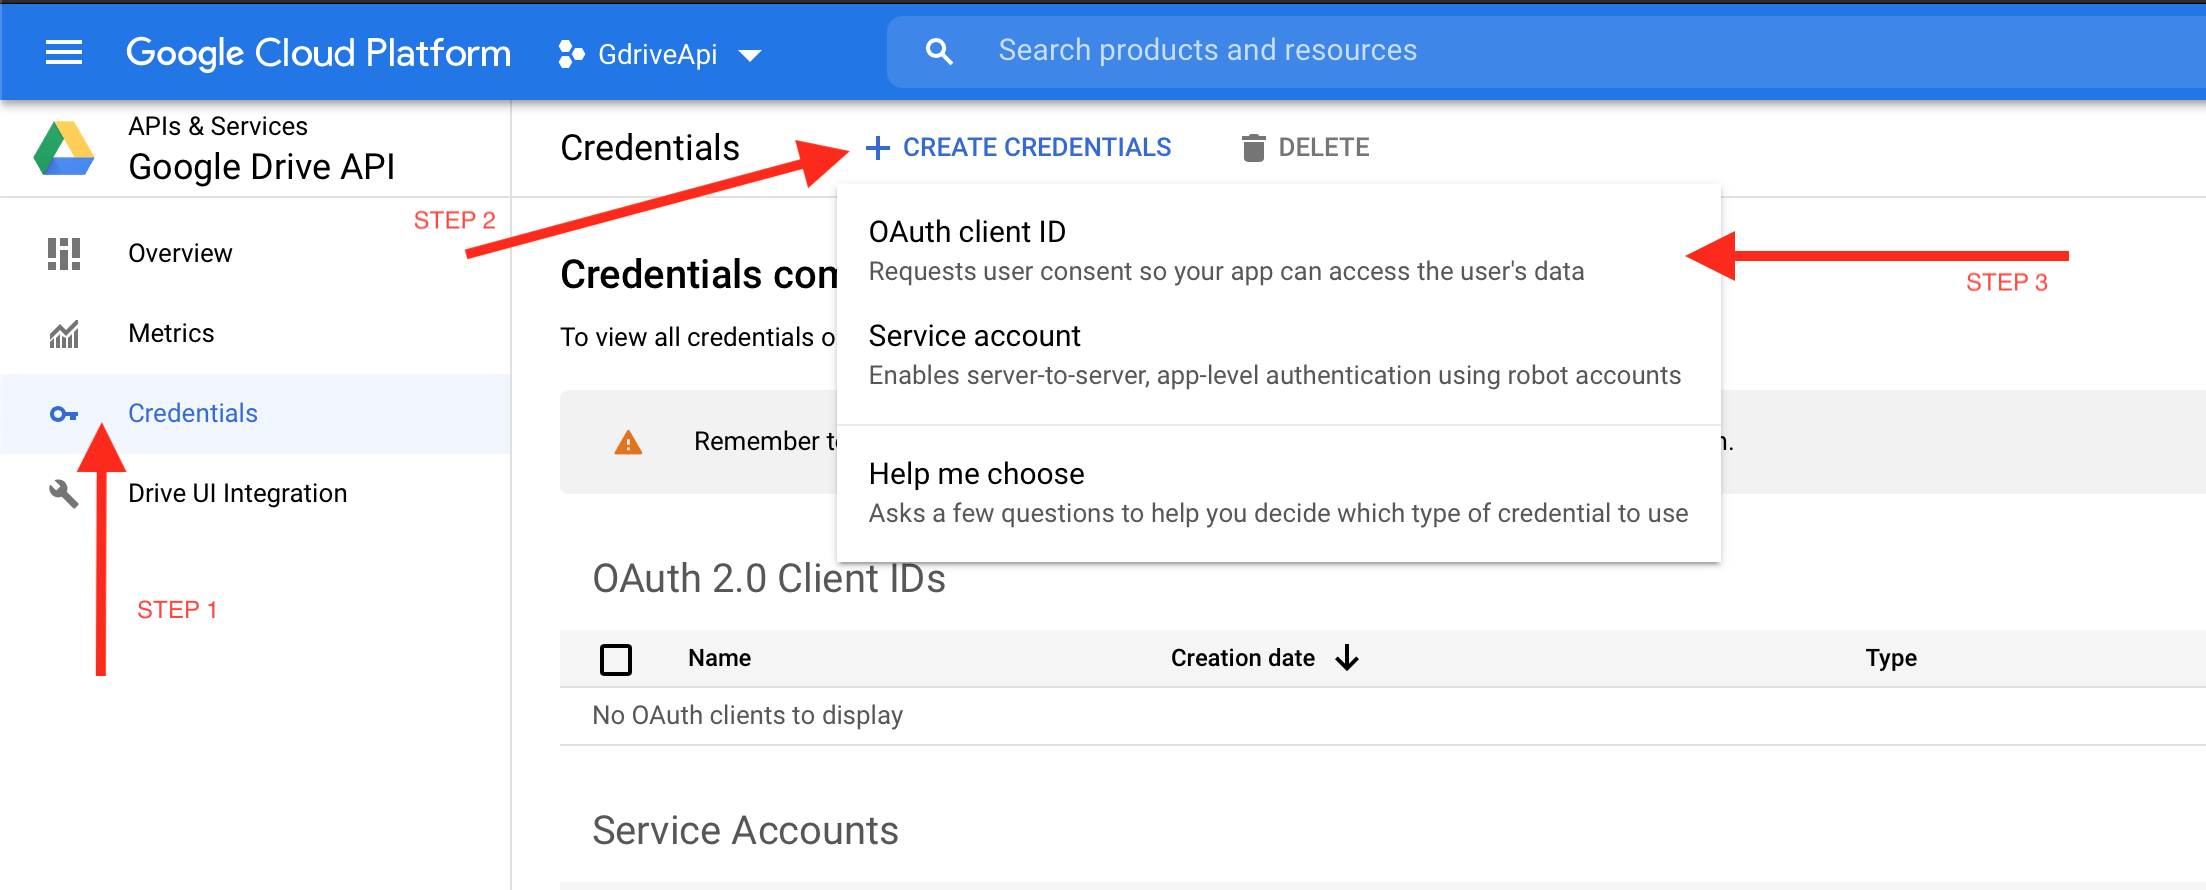The width and height of the screenshot is (2206, 890).
Task: Open the Overview sidebar item
Action: coord(255,253)
